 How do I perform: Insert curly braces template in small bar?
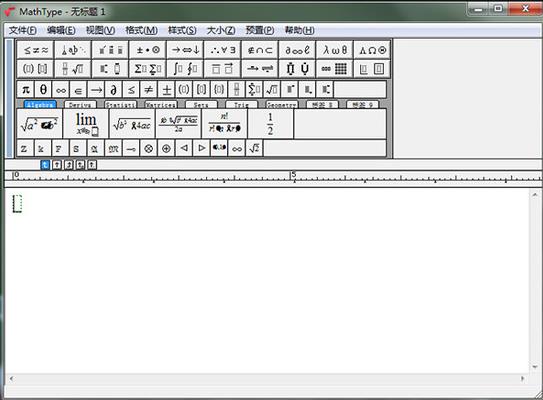click(x=219, y=90)
